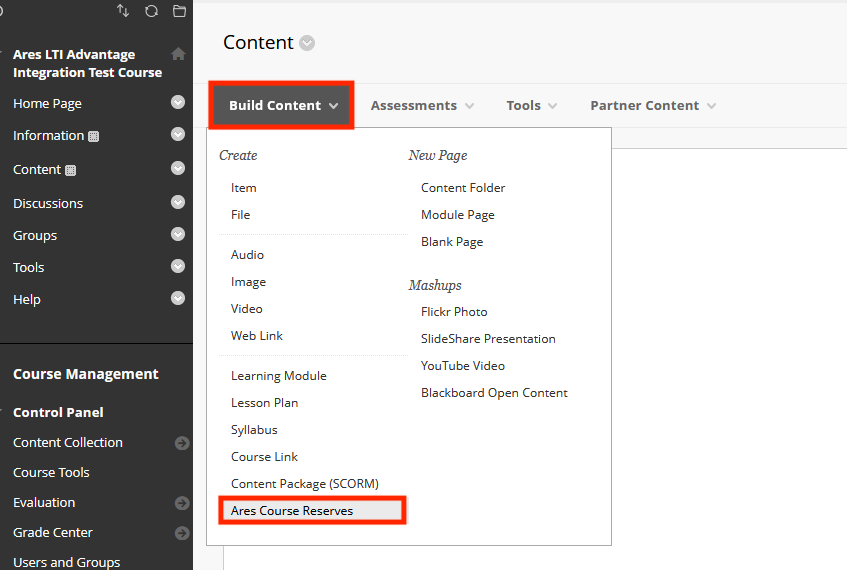Click the reorder arrows icon in sidebar header

pos(123,11)
